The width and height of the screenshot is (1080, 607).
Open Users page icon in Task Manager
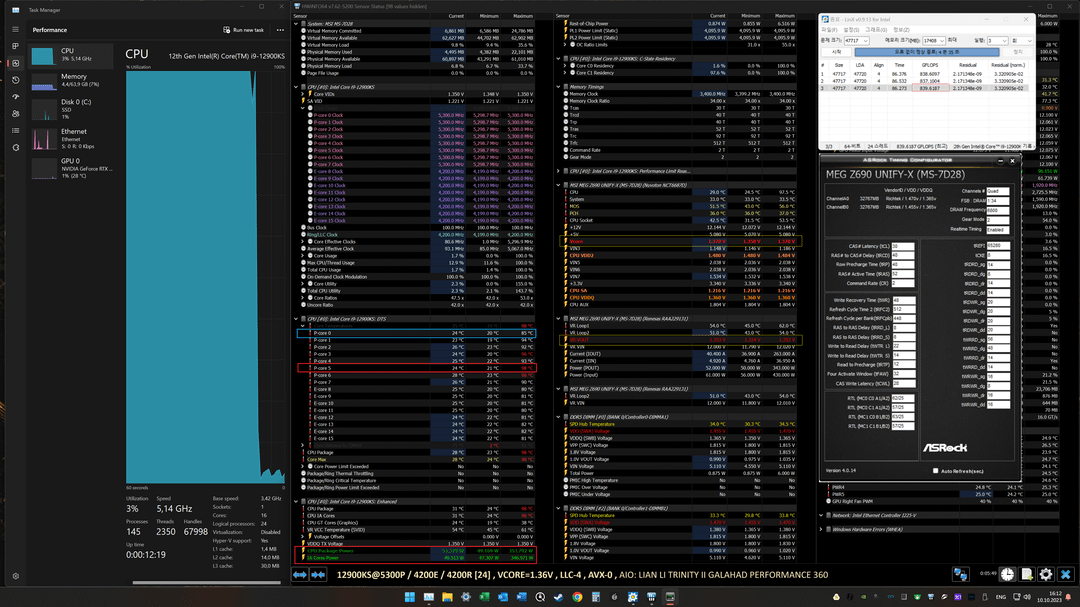point(15,114)
